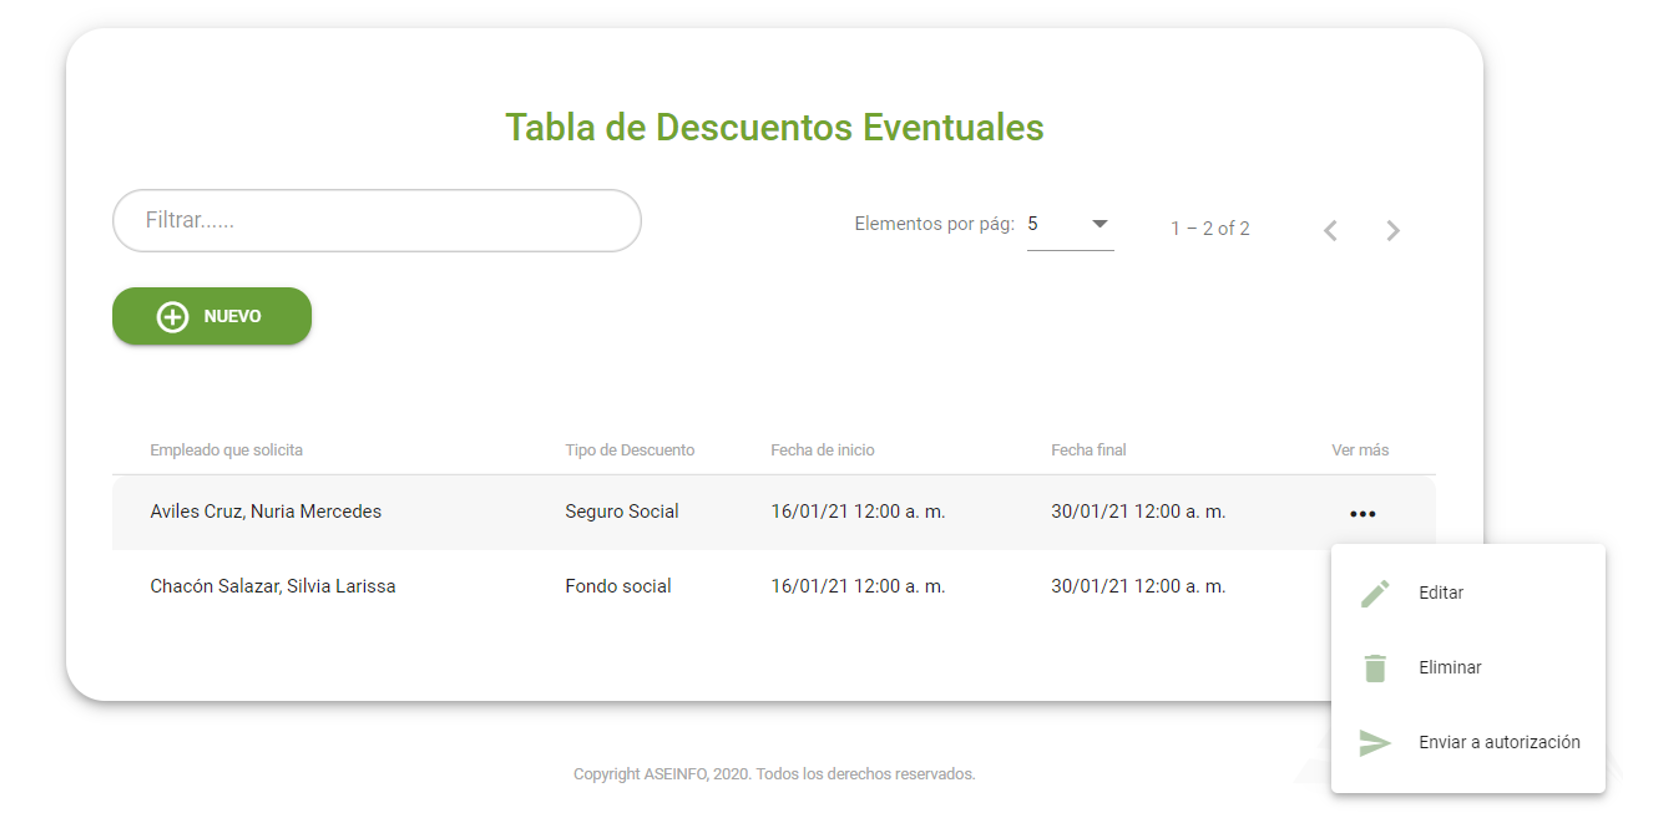Select employee Aviles Cruz, Nuria Mercedes
Viewport: 1655px width, 827px height.
coord(266,512)
